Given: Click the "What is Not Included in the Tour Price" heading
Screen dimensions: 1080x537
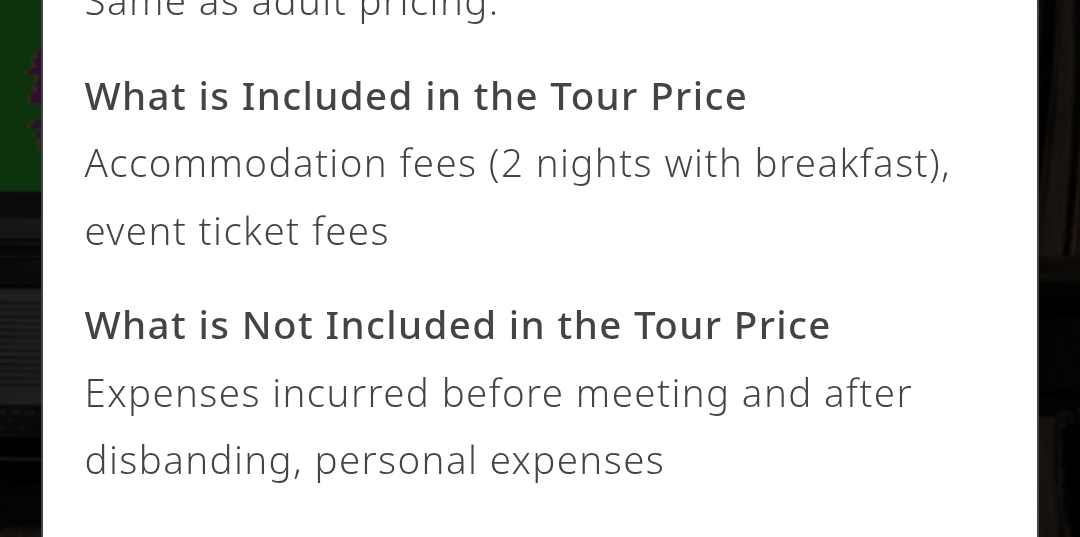Looking at the screenshot, I should [x=457, y=326].
